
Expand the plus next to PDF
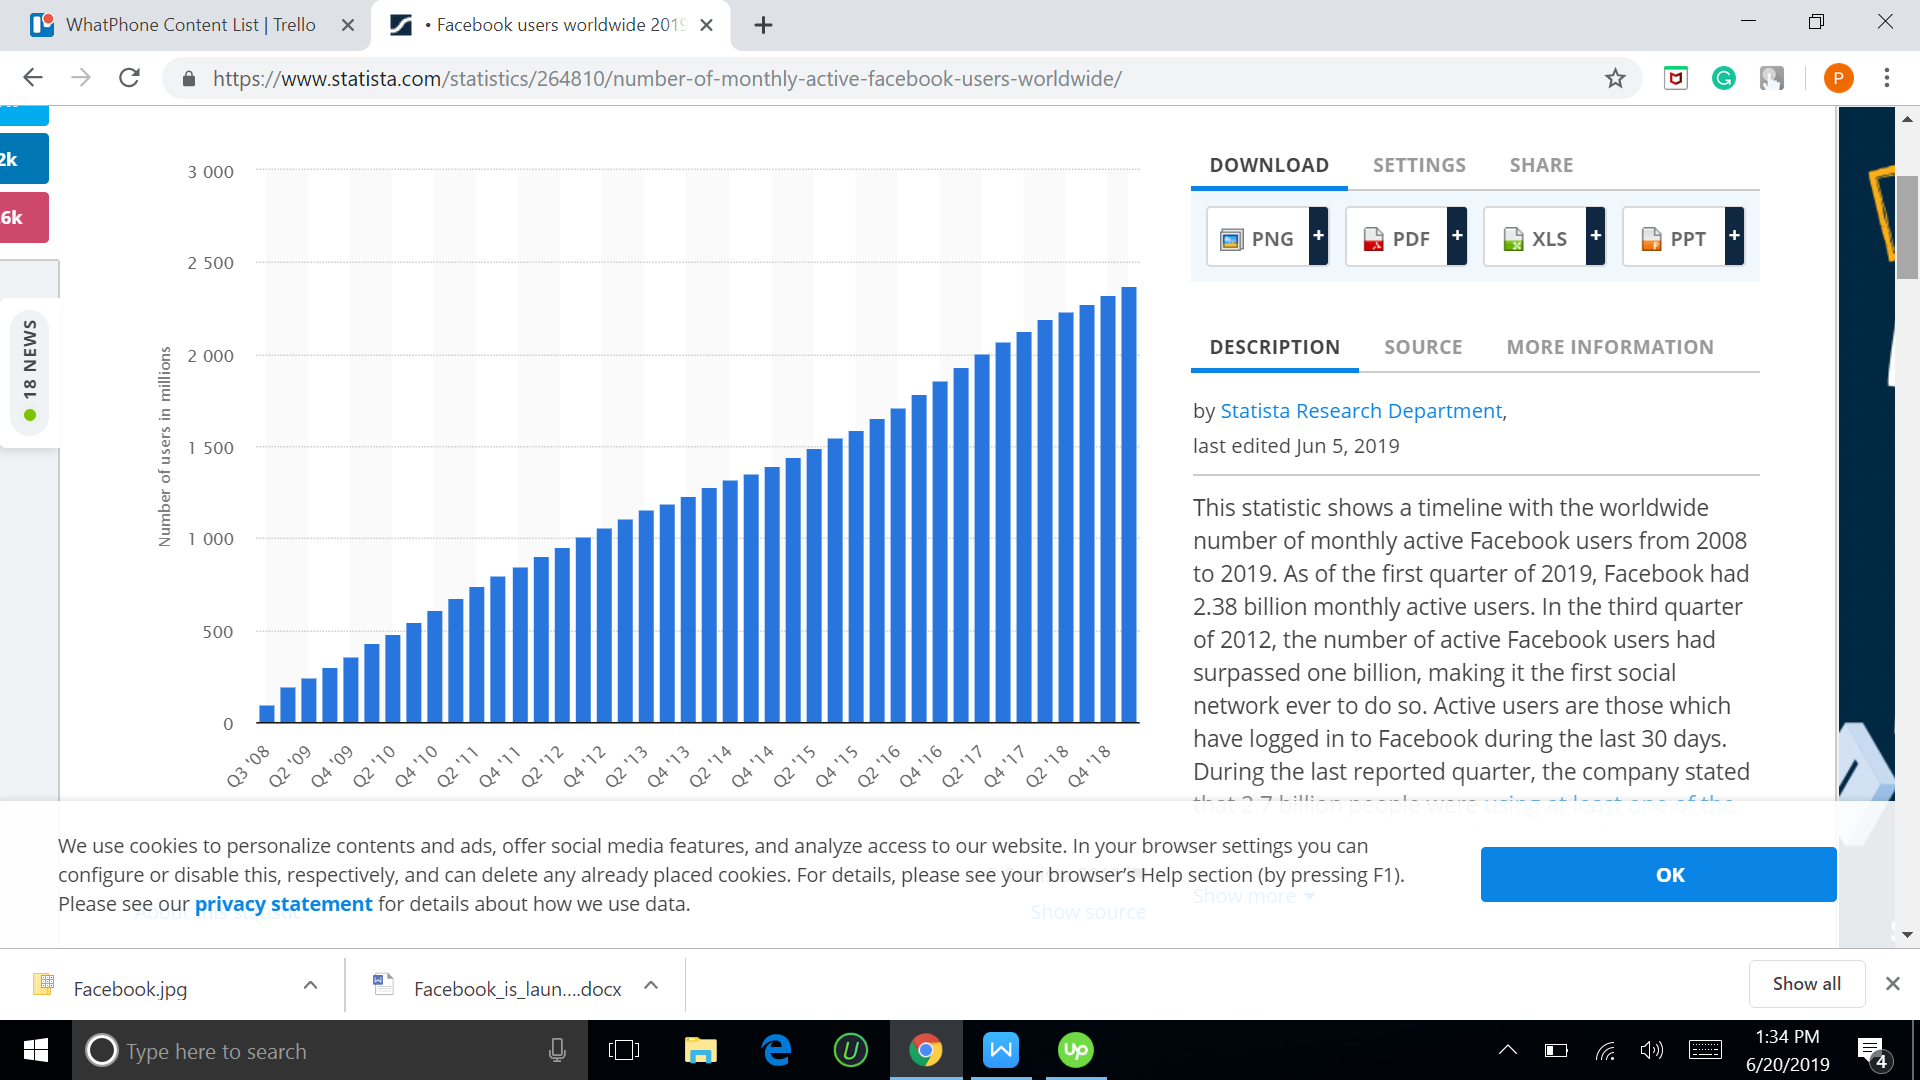pyautogui.click(x=1458, y=236)
